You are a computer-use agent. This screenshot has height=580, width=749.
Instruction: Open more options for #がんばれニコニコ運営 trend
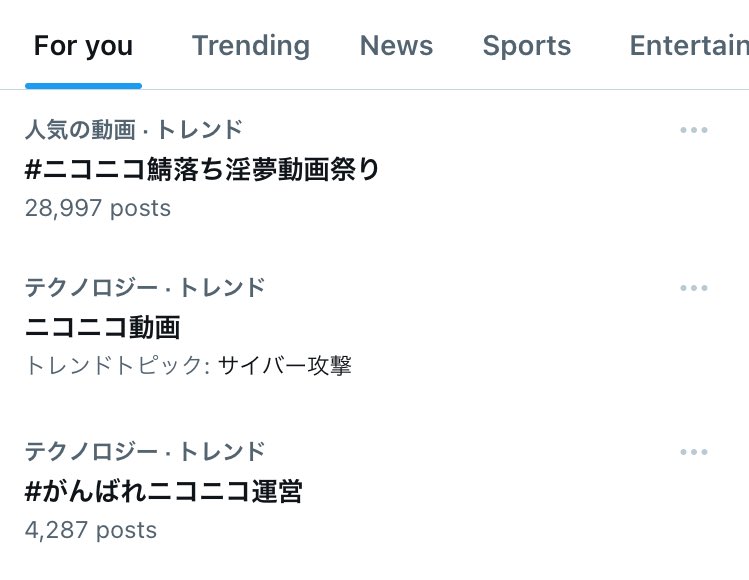693,452
